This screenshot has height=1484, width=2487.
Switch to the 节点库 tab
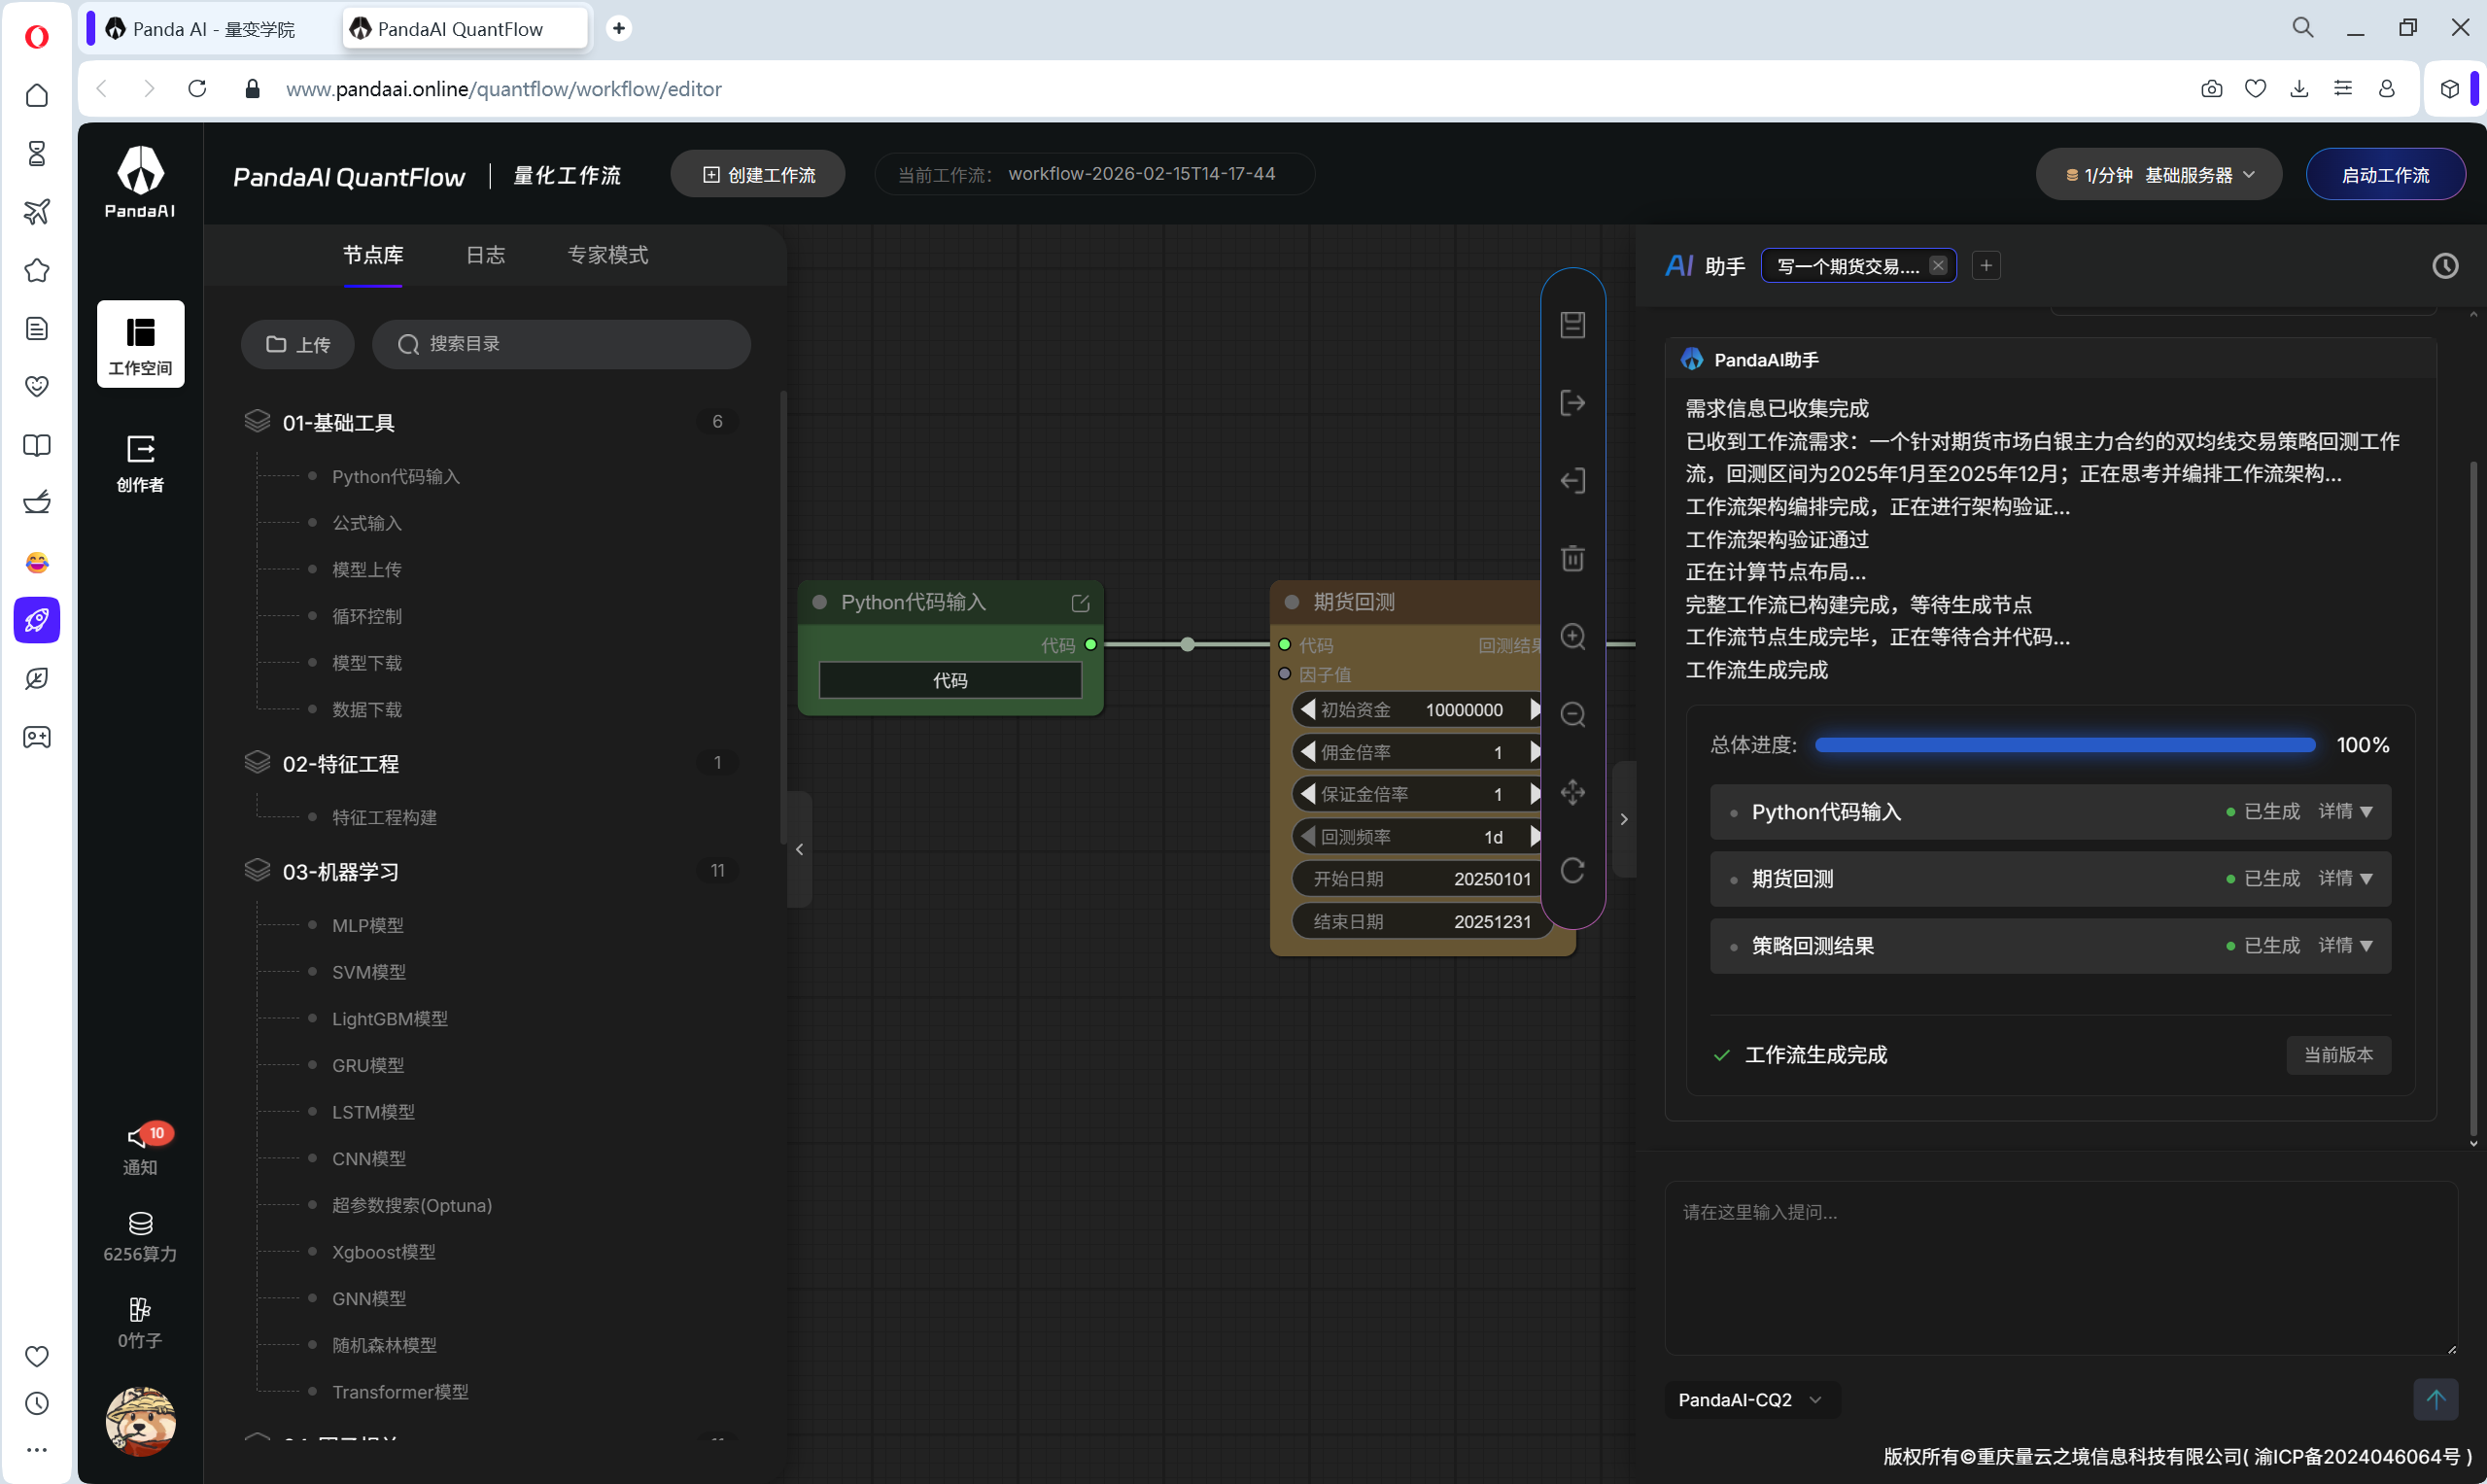point(373,255)
